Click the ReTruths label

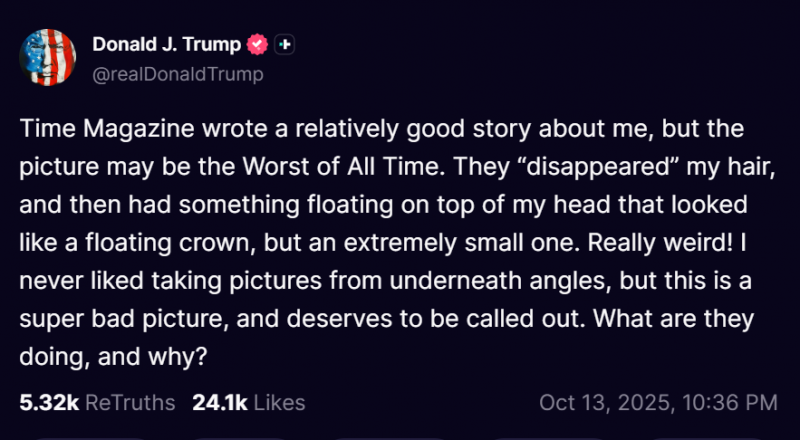click(x=130, y=403)
